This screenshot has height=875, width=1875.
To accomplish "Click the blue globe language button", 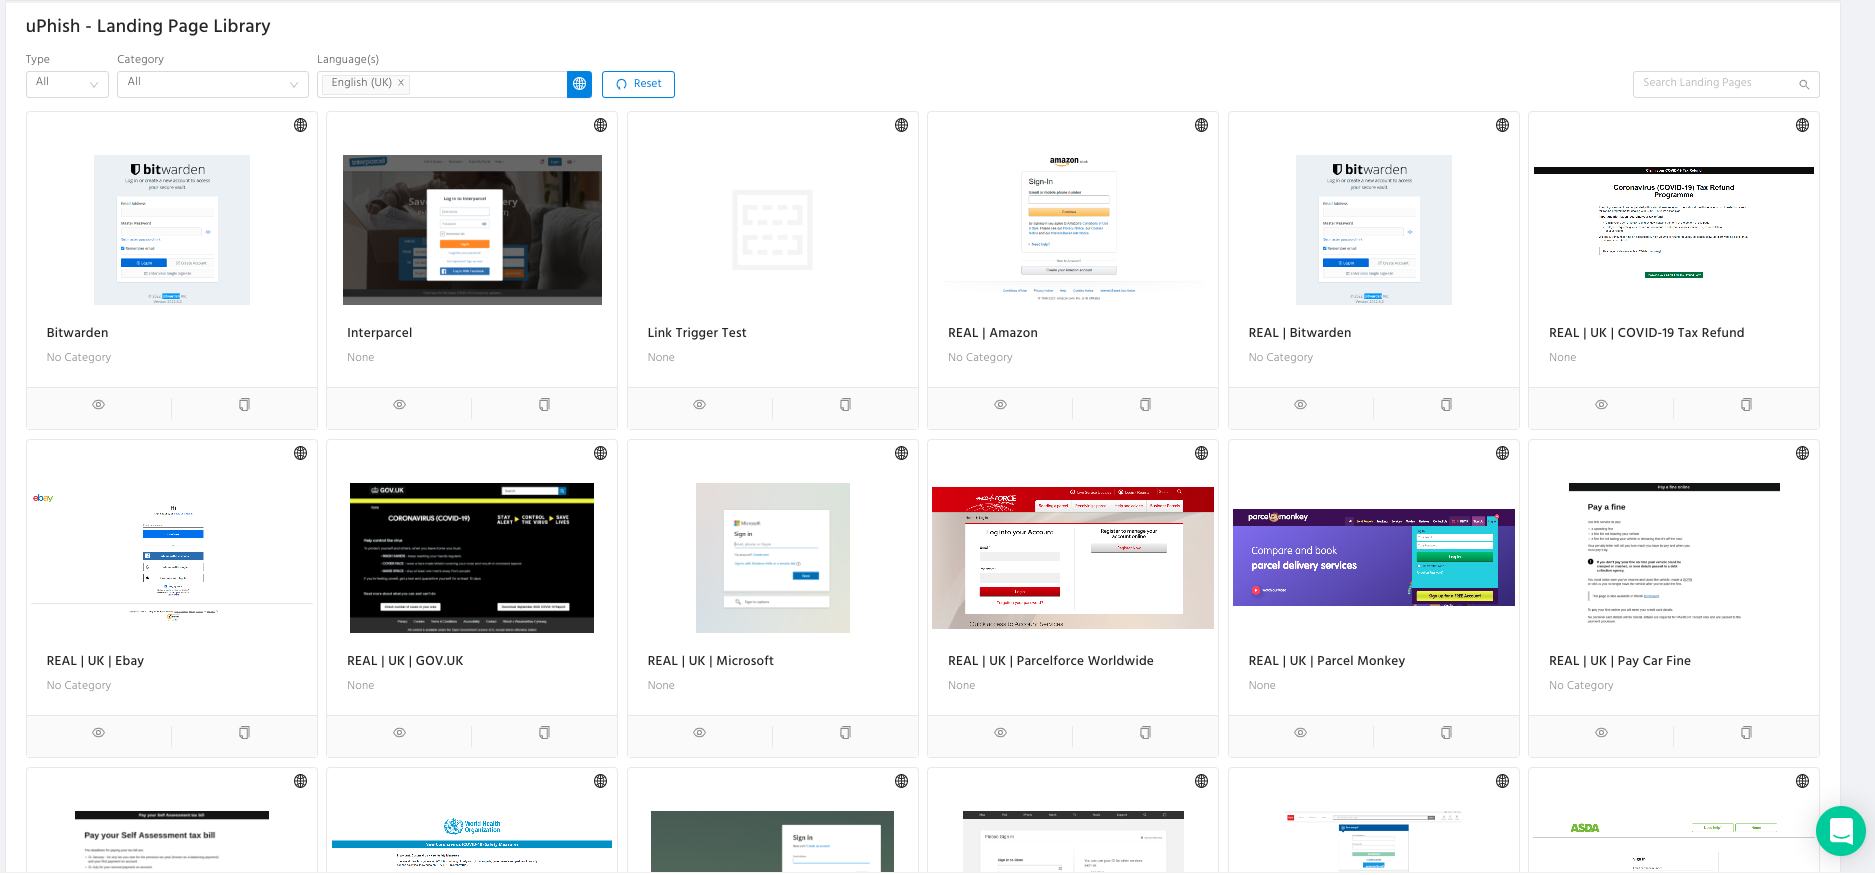I will pos(579,84).
